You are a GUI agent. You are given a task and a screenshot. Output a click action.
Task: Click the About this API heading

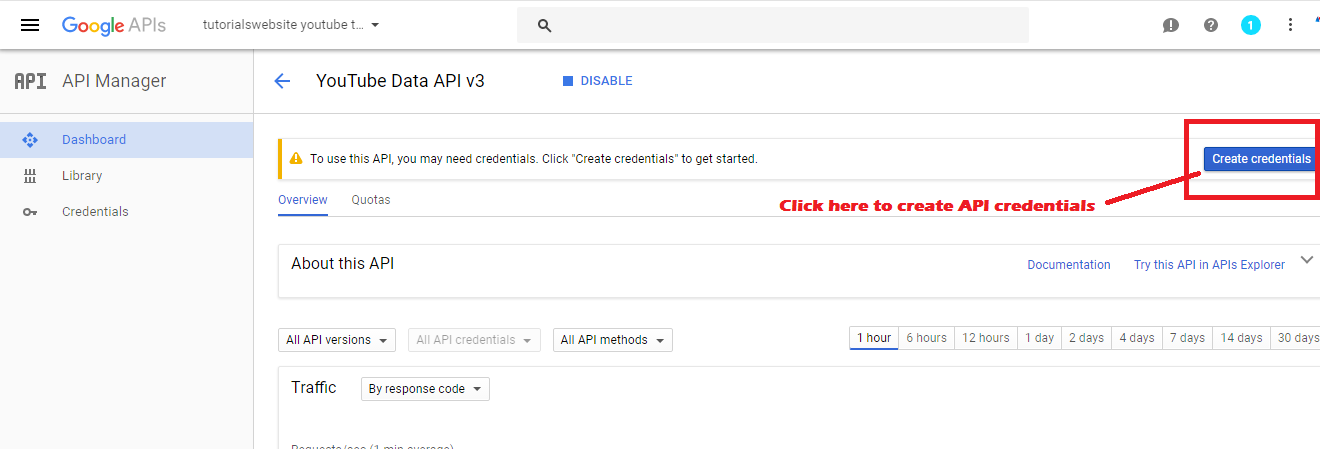(343, 264)
